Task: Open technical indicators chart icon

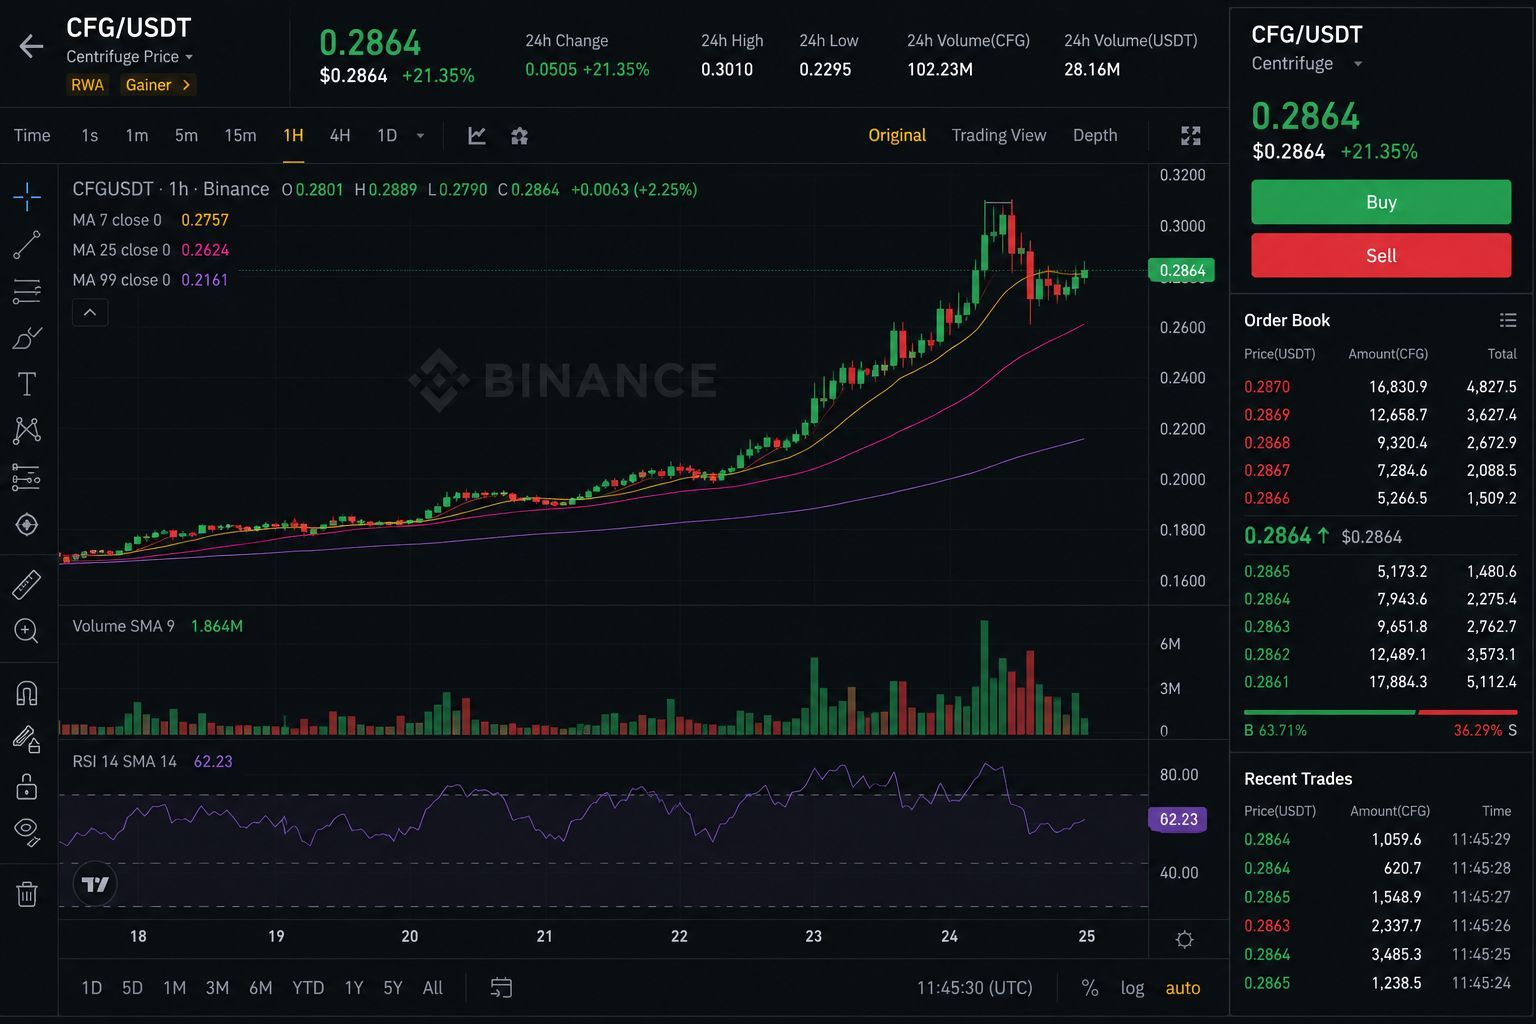Action: point(477,136)
